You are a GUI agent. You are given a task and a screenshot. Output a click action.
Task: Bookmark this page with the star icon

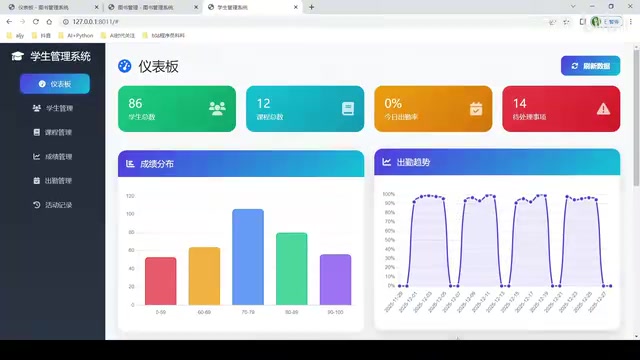click(566, 22)
